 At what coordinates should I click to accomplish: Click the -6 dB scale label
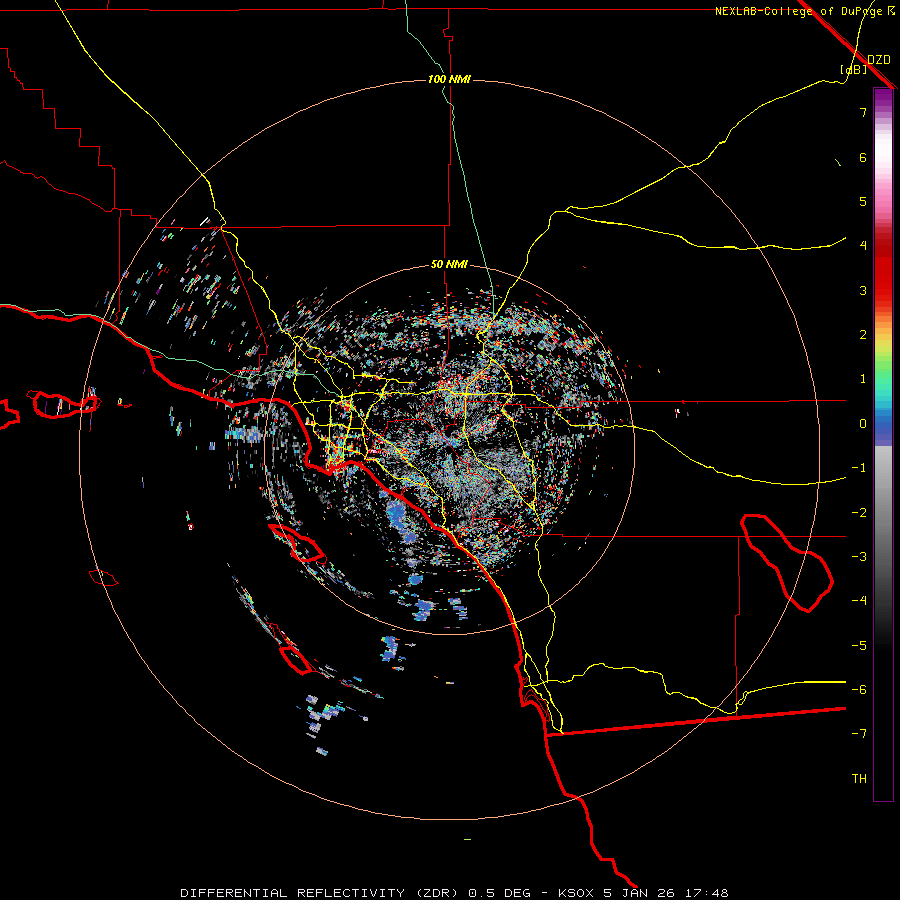pyautogui.click(x=859, y=690)
